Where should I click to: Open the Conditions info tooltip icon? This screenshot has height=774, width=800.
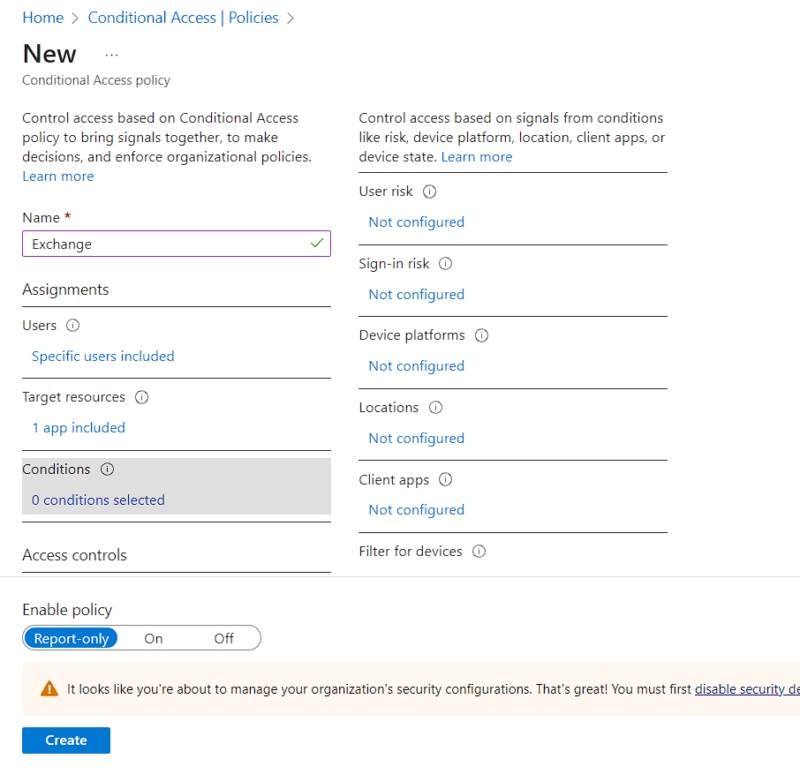(106, 469)
